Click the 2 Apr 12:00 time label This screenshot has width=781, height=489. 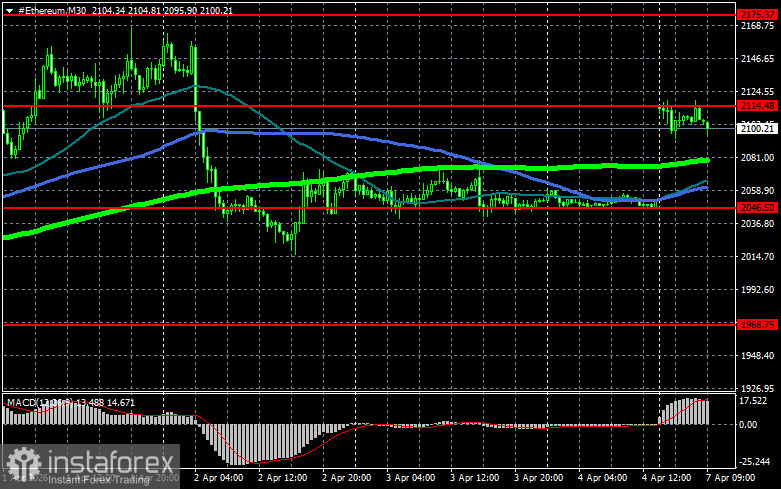282,478
